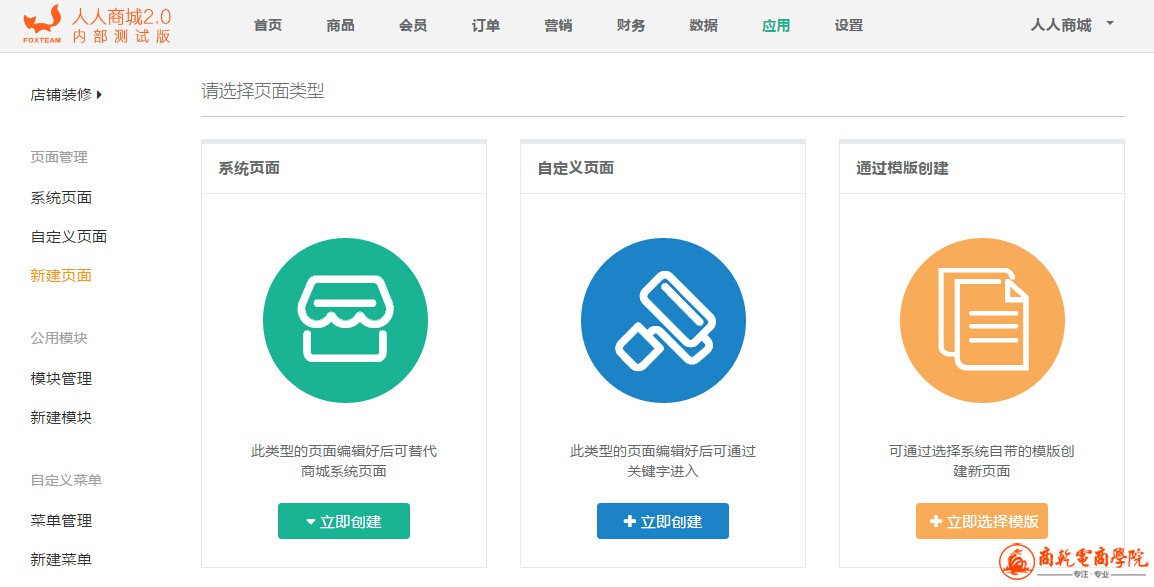Select the 应用 navigation menu
1154x587 pixels.
tap(776, 25)
